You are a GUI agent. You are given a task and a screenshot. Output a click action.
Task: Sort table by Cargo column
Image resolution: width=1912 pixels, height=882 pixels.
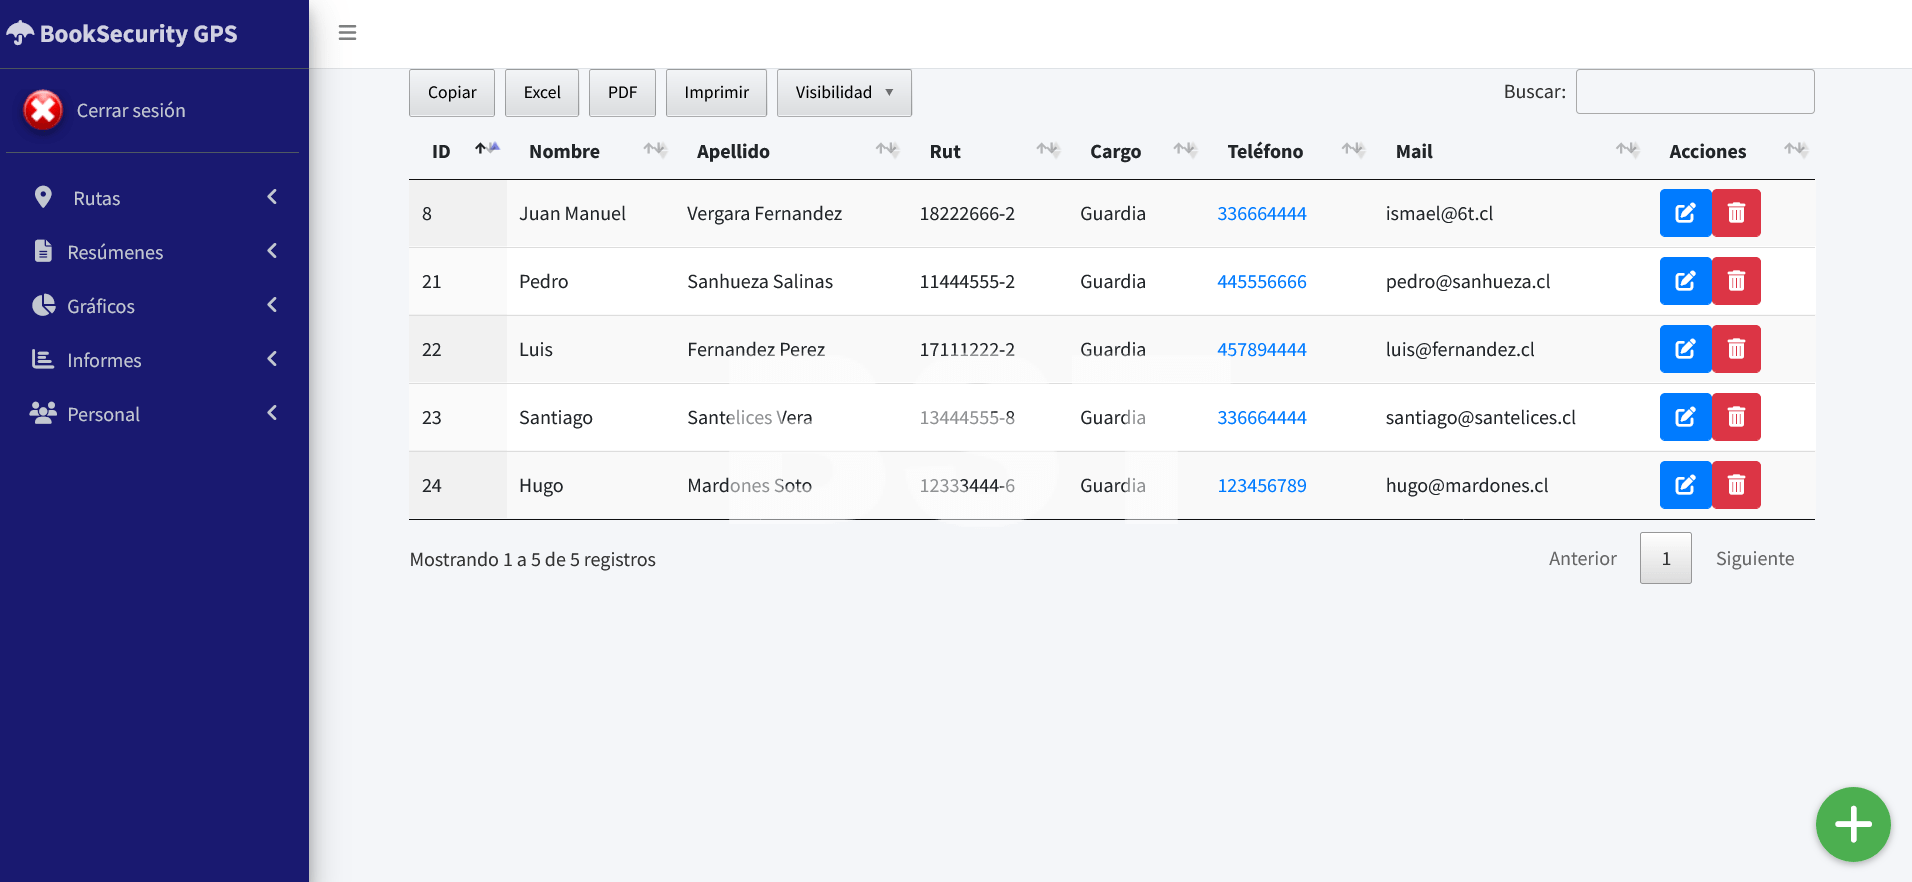pos(1136,151)
